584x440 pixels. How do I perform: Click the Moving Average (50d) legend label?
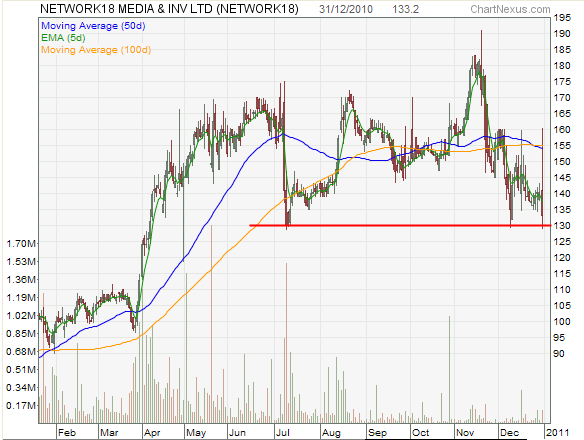(x=93, y=26)
